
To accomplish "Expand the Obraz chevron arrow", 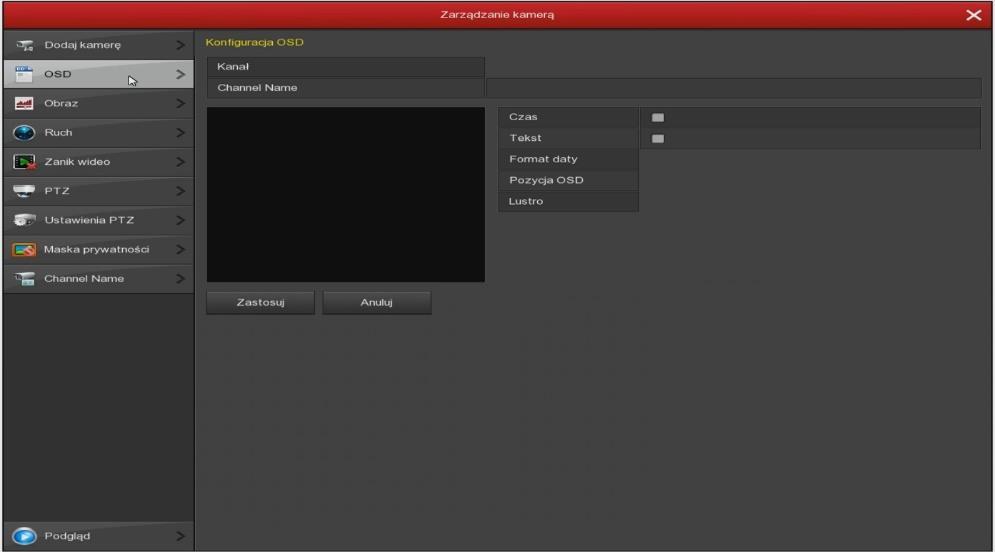I will coord(180,103).
